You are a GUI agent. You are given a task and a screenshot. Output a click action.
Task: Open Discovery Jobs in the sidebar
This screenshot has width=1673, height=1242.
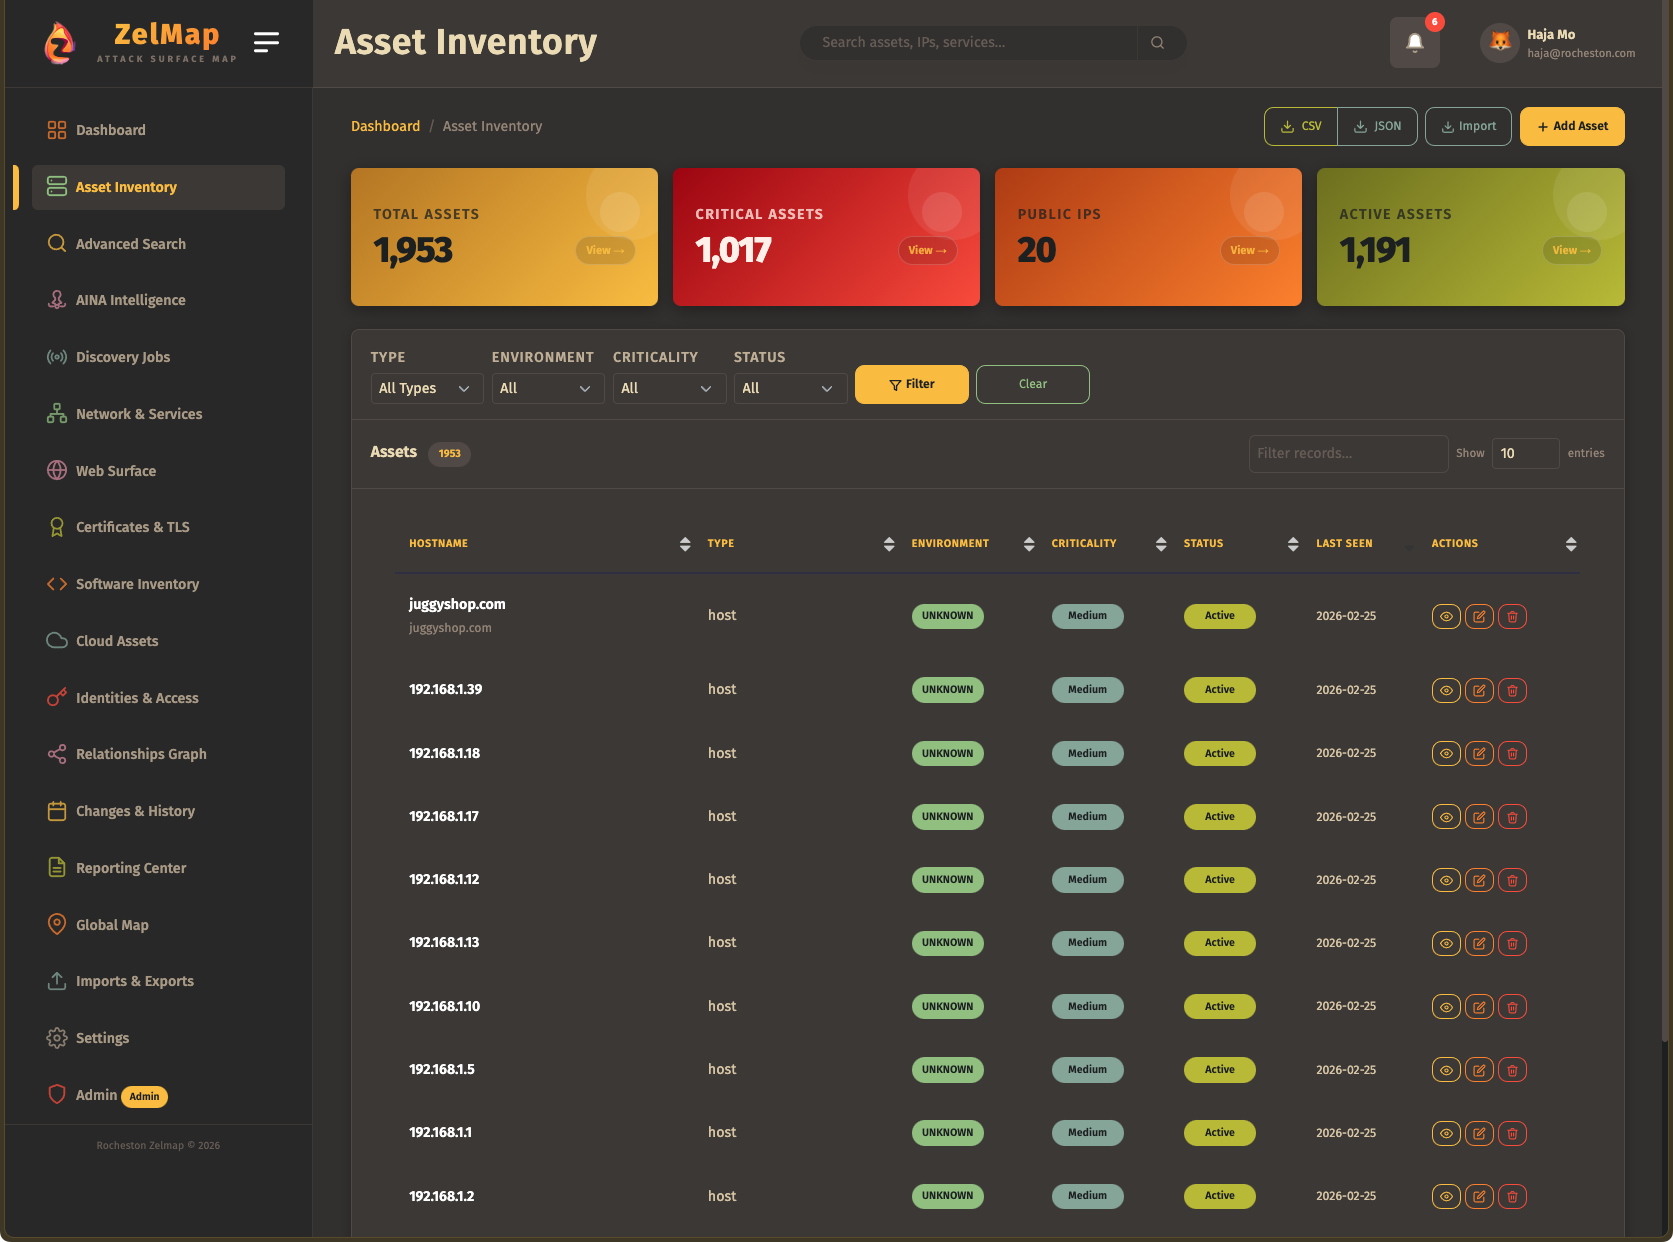123,357
